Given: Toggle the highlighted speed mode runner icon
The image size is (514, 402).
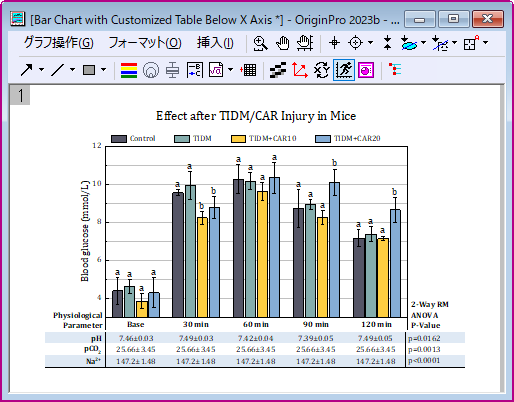Looking at the screenshot, I should tap(344, 70).
